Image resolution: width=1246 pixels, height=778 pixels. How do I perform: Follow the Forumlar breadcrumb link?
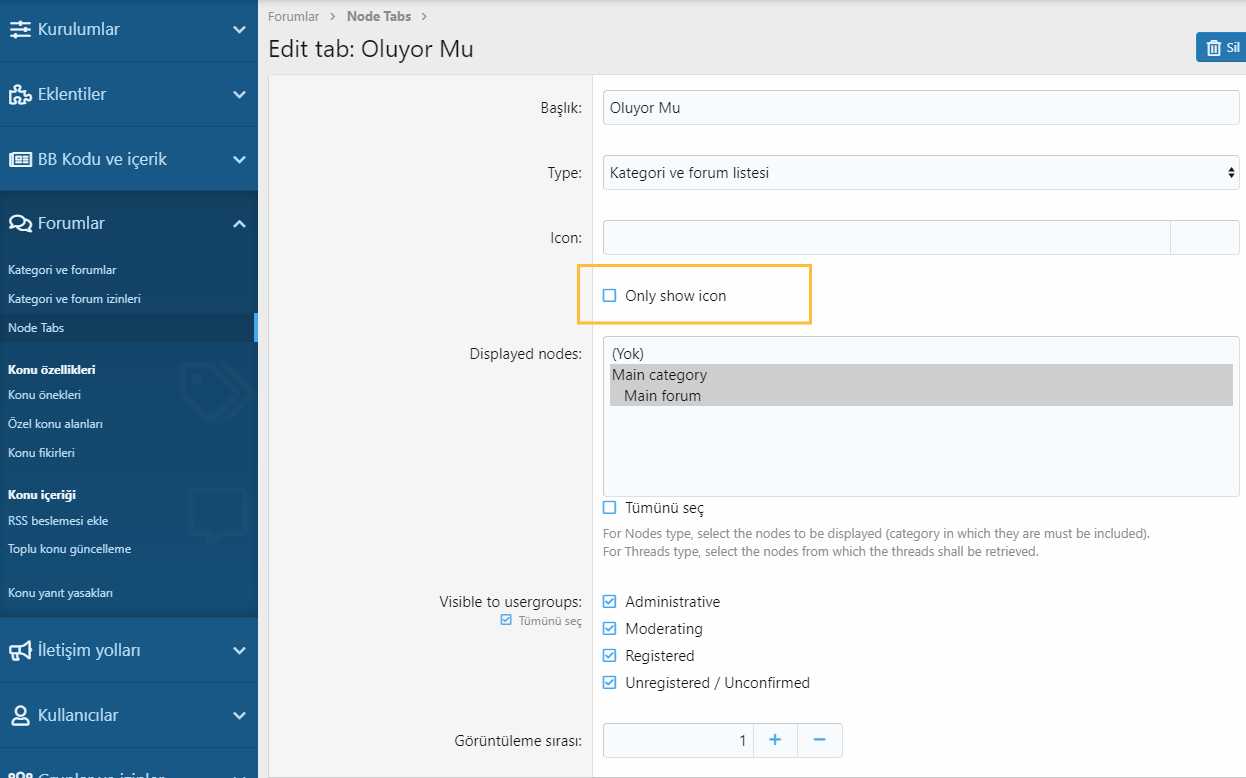point(294,17)
